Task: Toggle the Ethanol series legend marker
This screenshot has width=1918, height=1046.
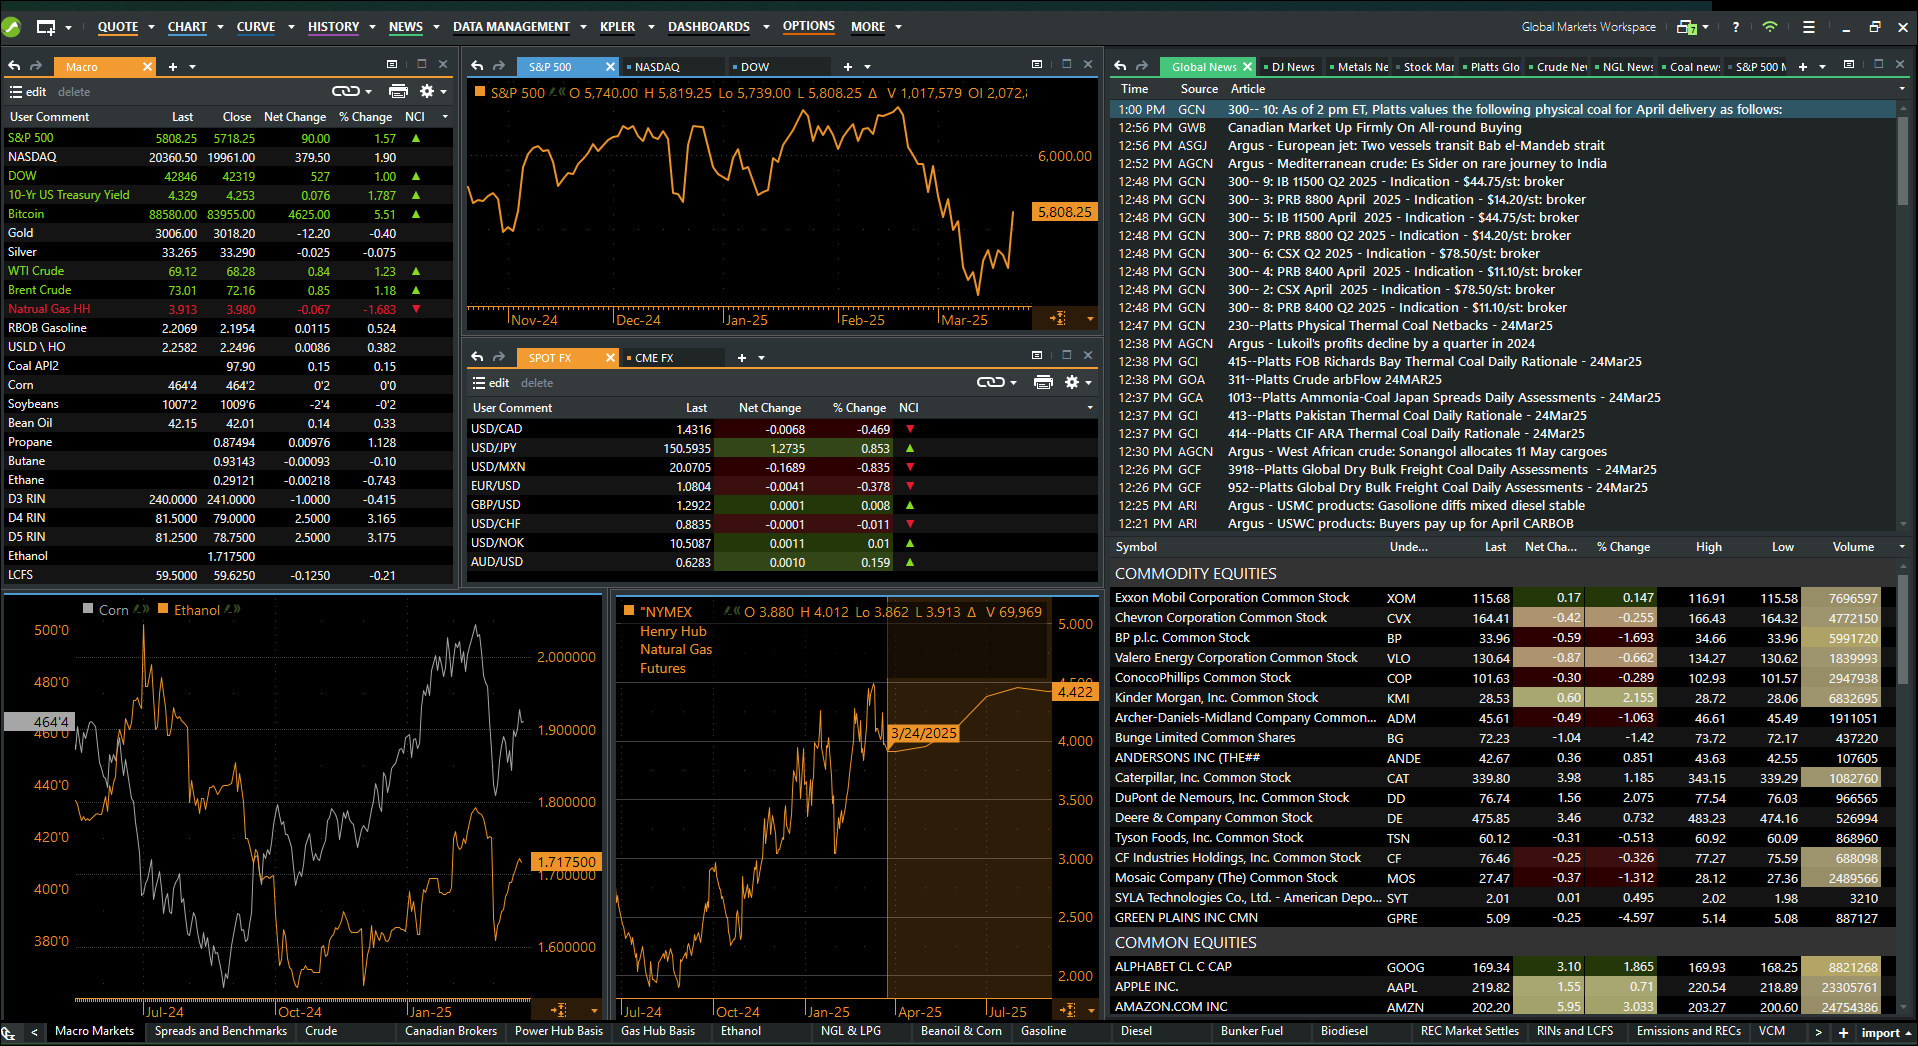Action: click(163, 609)
